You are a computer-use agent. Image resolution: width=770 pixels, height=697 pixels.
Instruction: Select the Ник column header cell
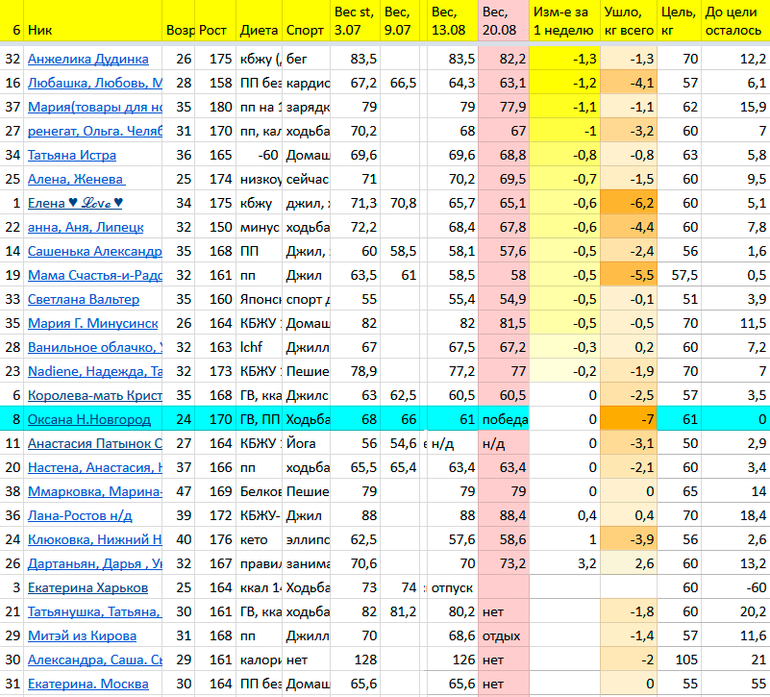point(93,21)
